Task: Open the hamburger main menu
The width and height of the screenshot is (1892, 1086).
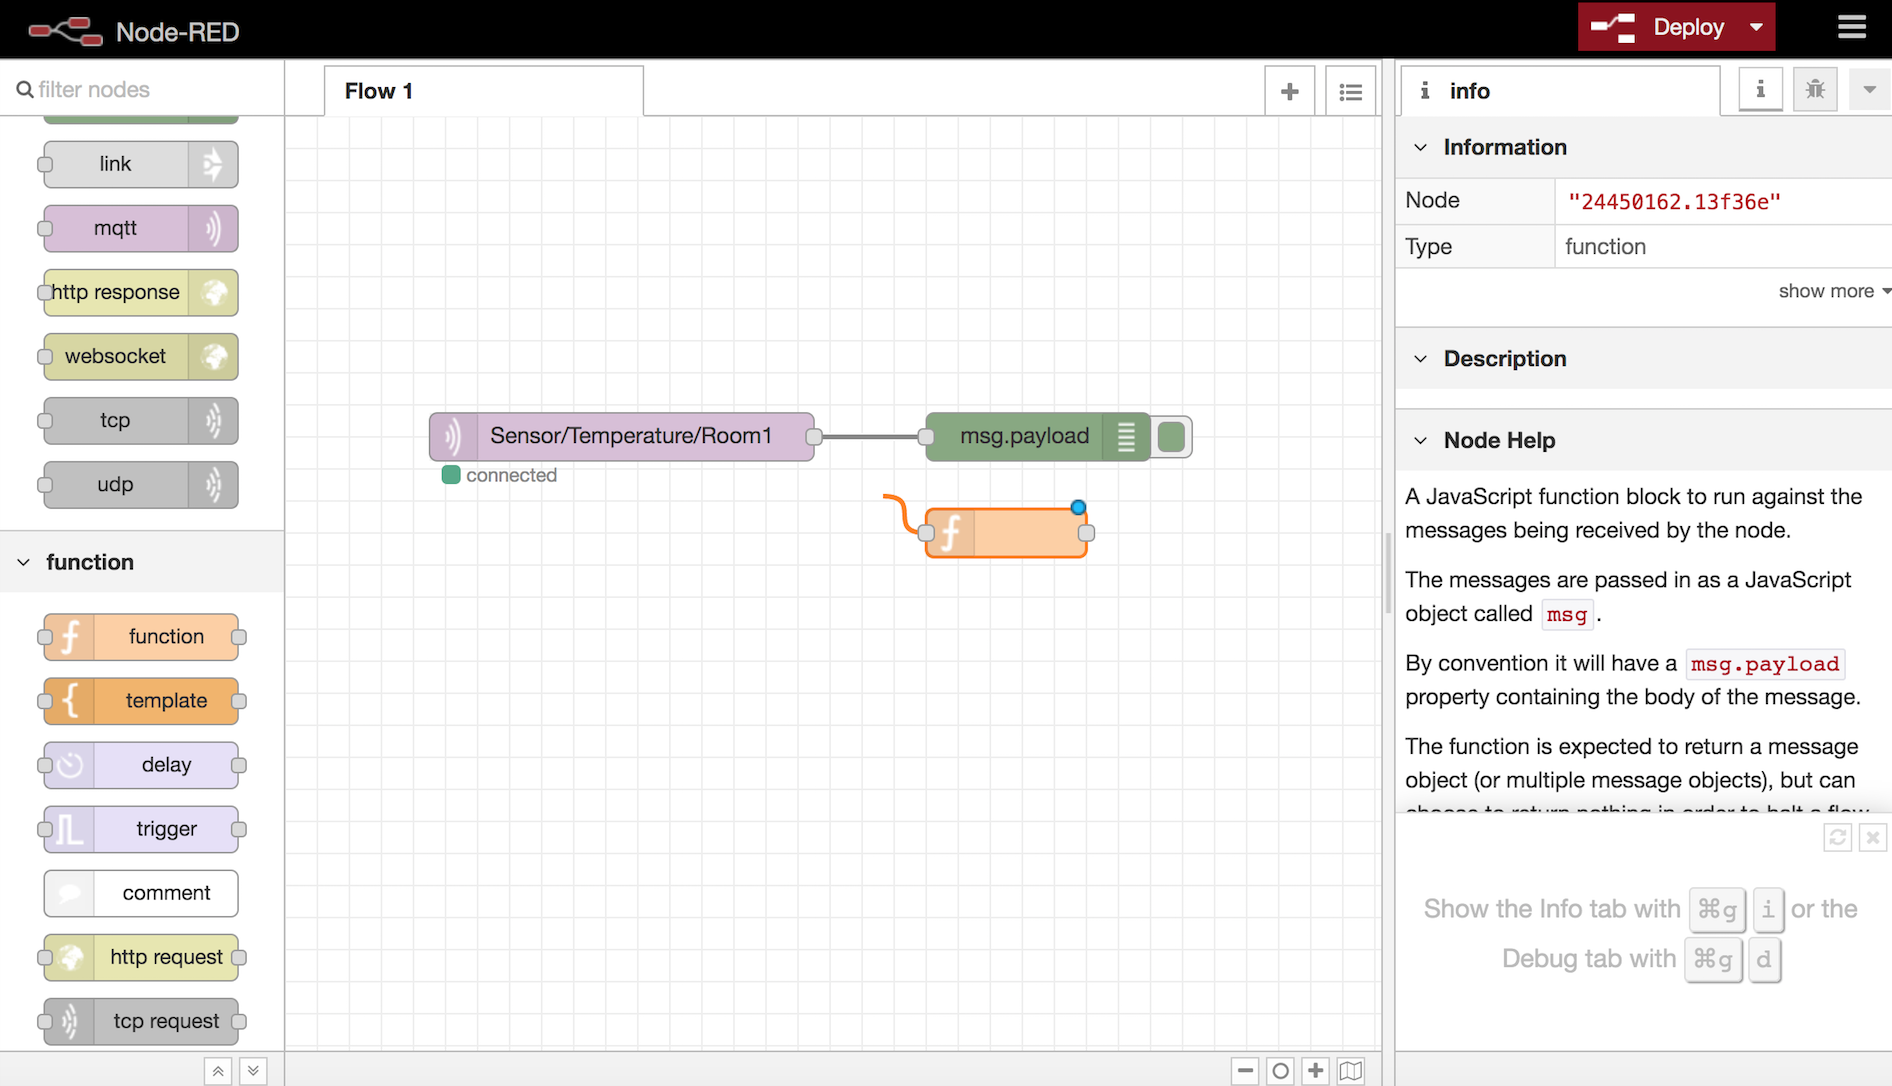Action: click(x=1852, y=27)
